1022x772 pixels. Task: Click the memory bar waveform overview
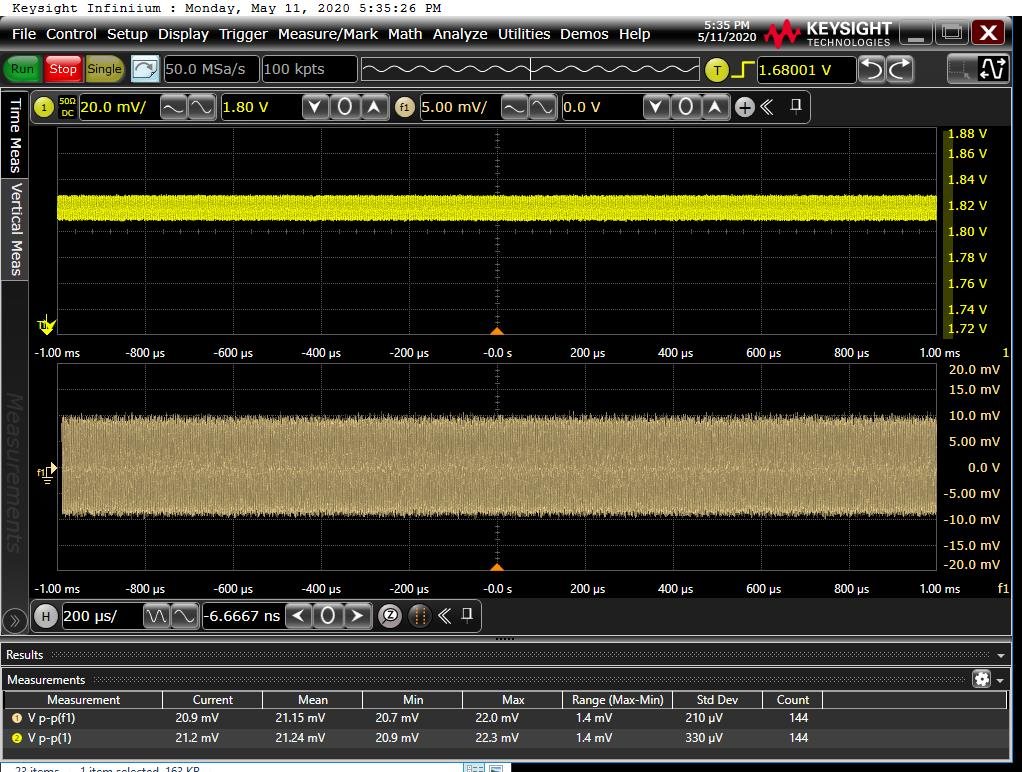(x=529, y=69)
